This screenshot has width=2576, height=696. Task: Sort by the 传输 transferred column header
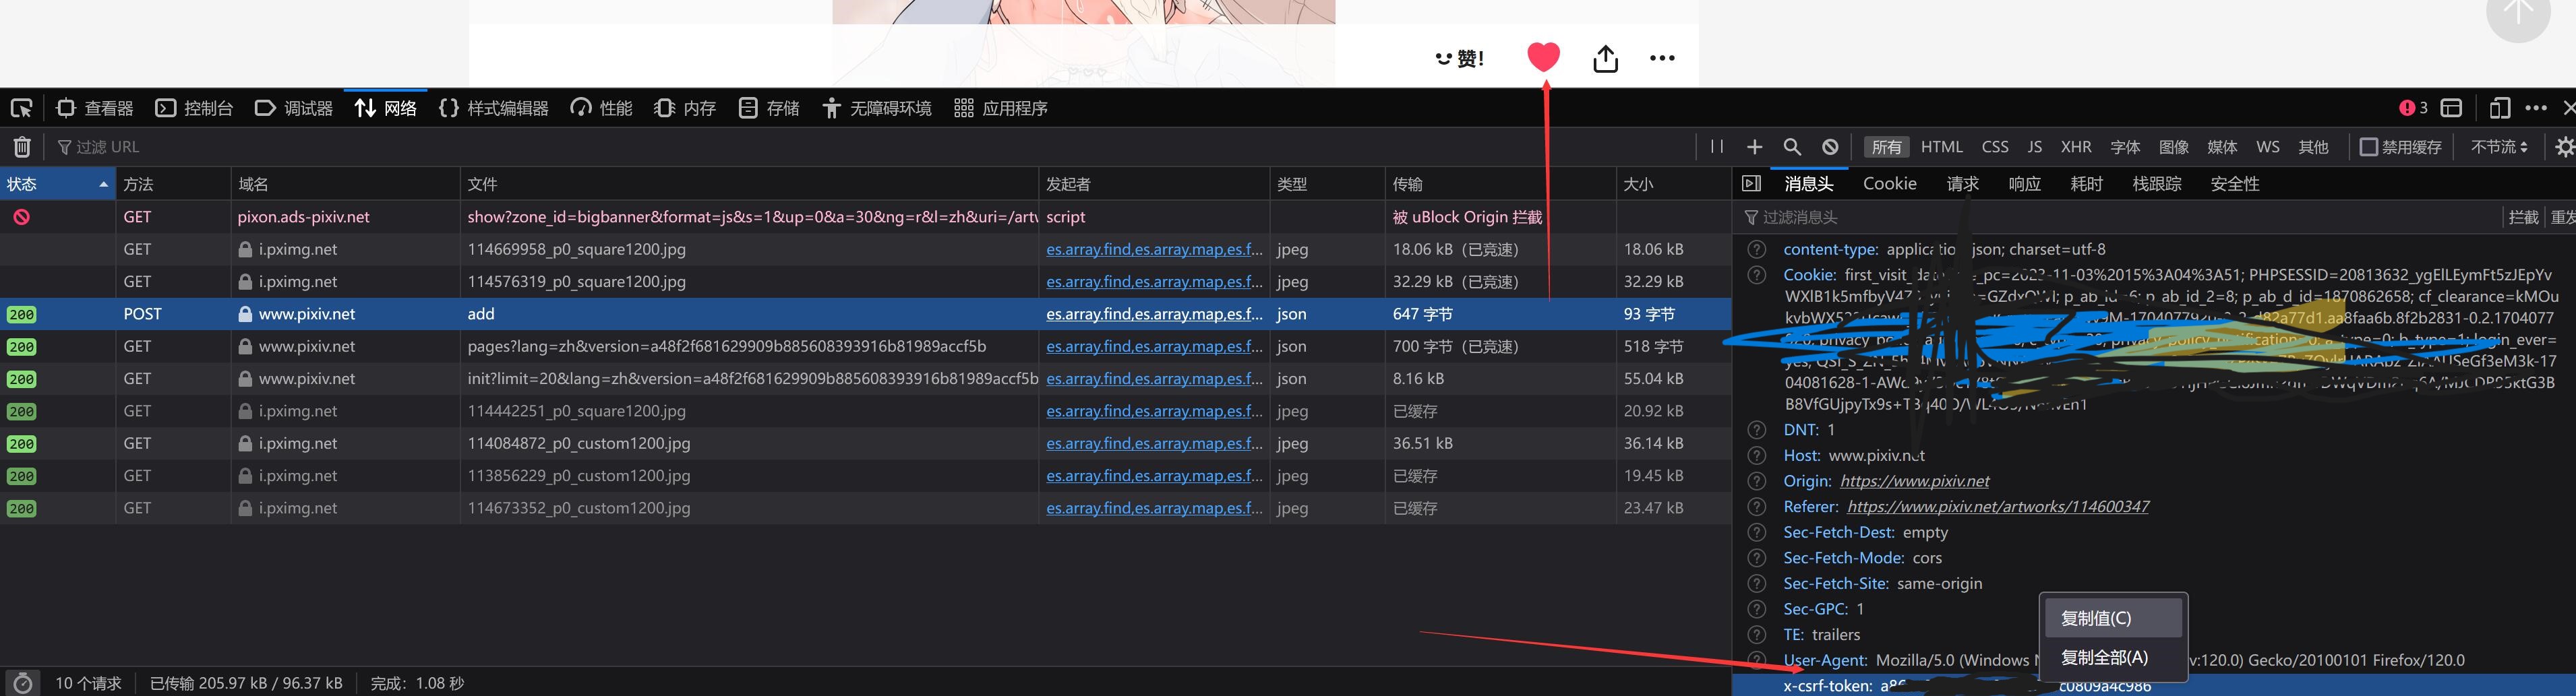pos(1501,184)
